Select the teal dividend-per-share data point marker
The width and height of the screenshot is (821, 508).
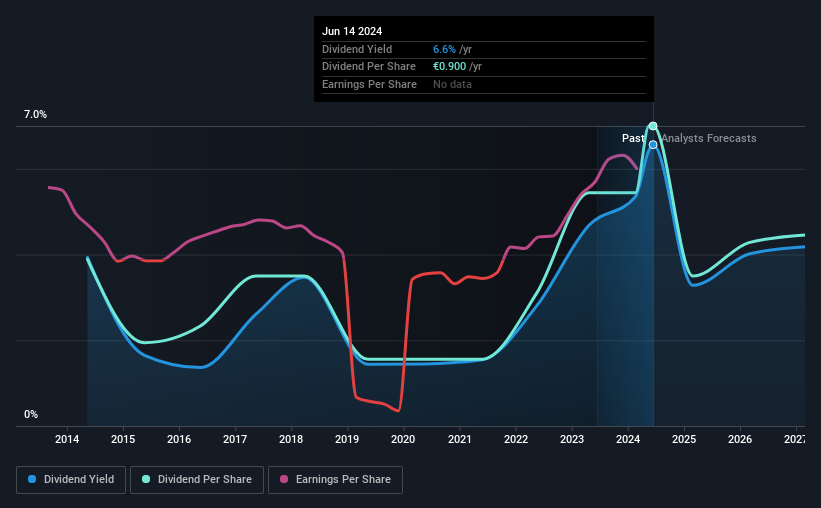pos(653,126)
